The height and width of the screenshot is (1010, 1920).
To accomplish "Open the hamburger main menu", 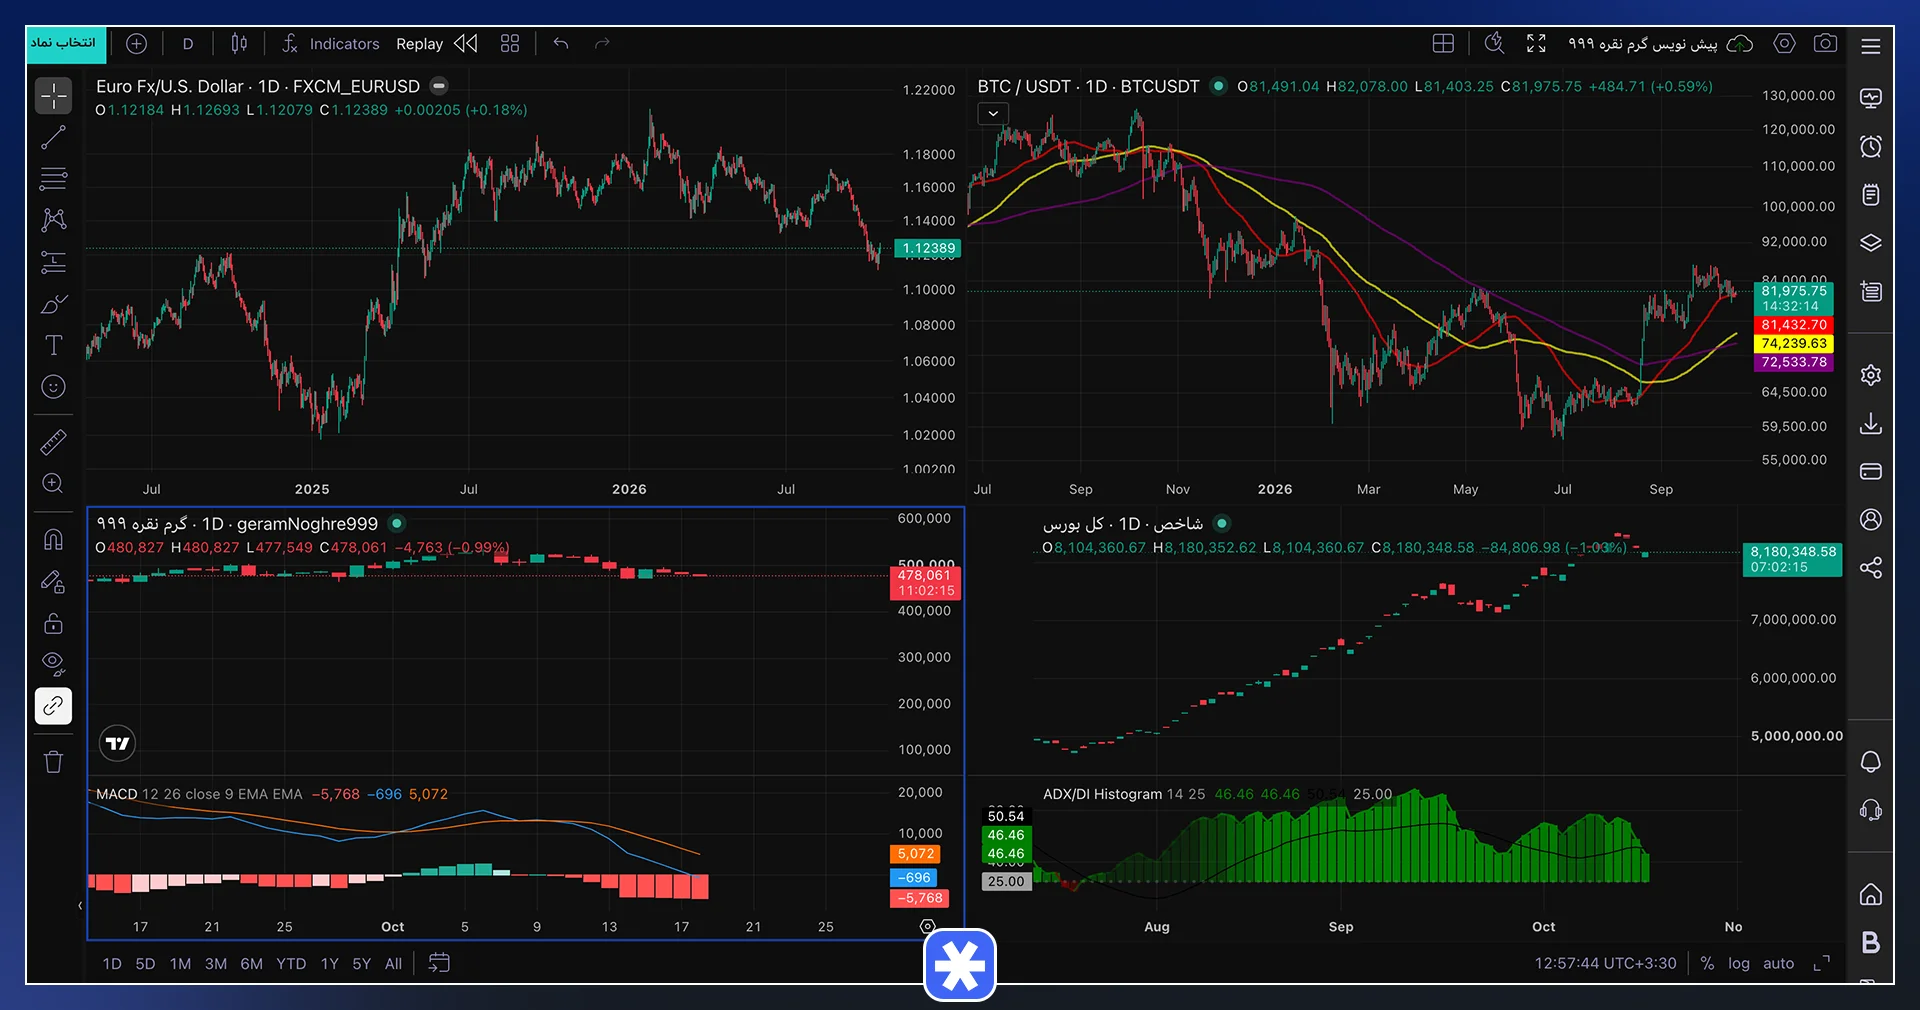I will [1871, 46].
